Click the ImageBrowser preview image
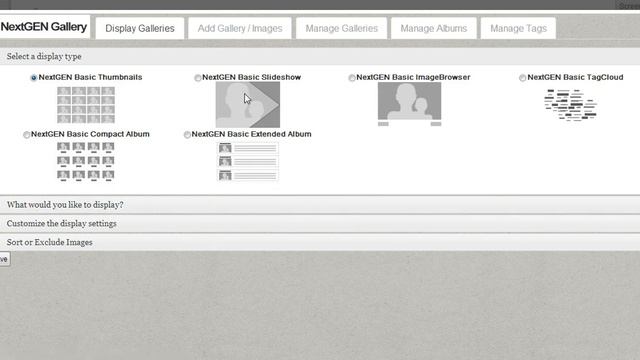 [409, 104]
